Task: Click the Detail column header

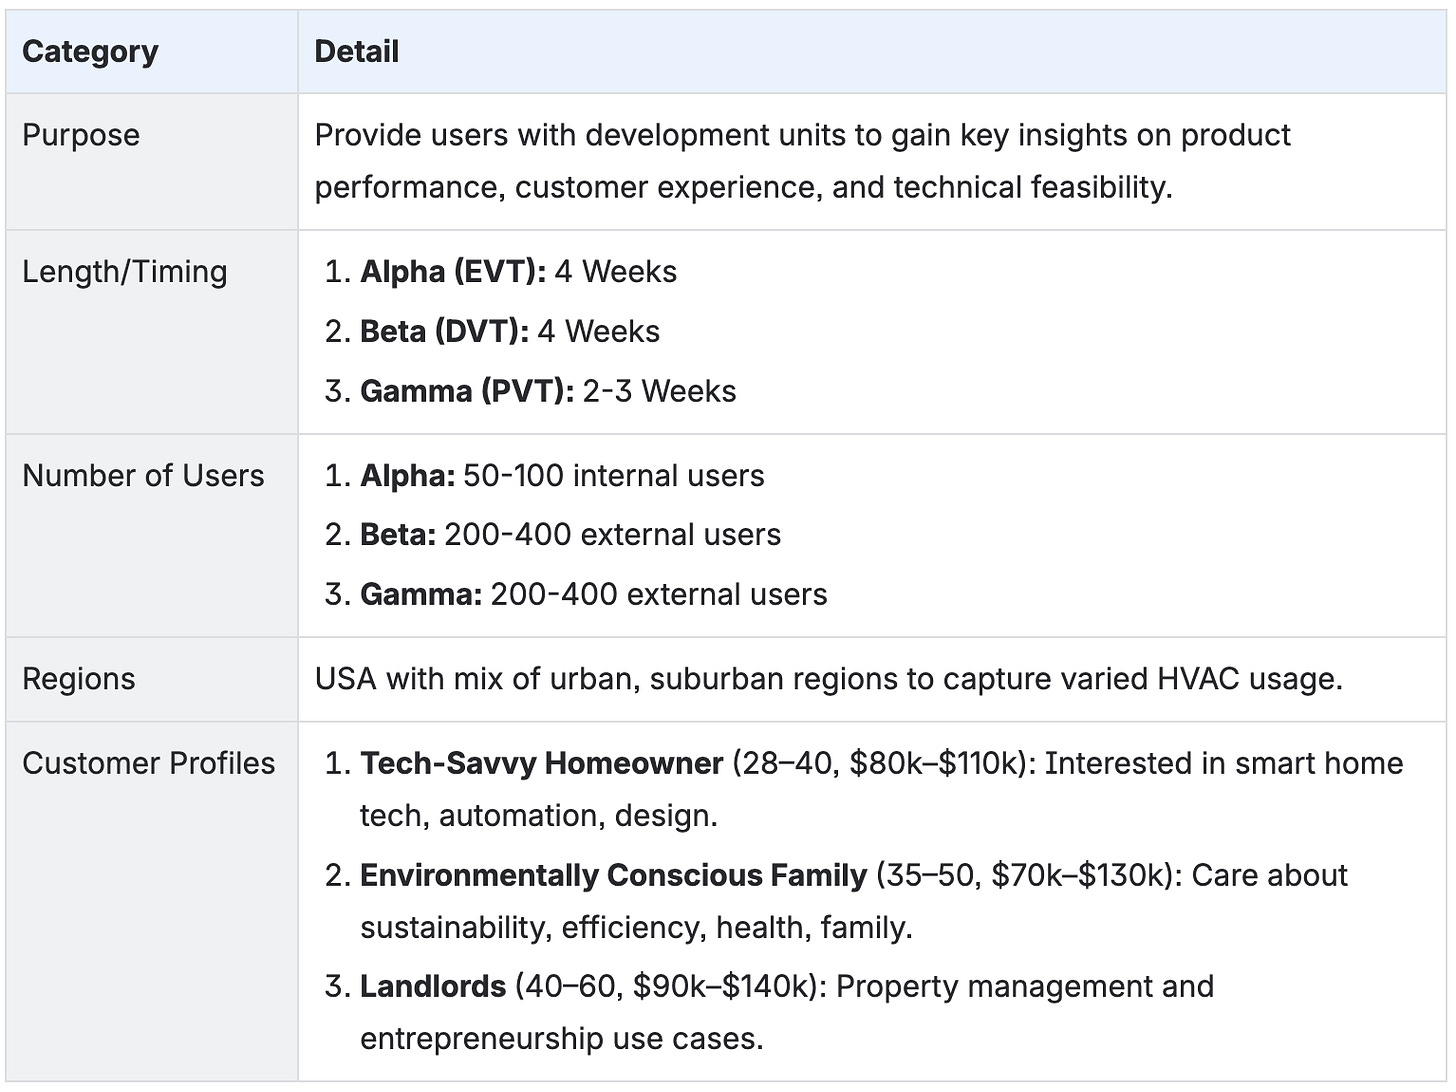Action: [x=356, y=52]
